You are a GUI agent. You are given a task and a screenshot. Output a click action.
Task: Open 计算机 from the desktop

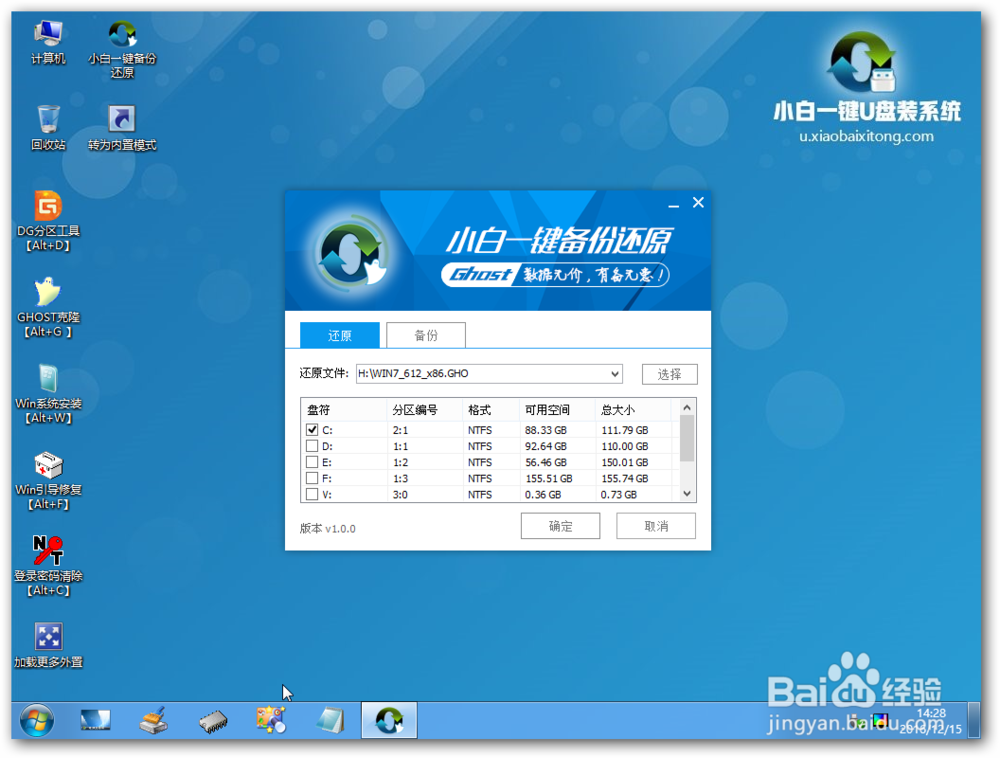[x=47, y=33]
